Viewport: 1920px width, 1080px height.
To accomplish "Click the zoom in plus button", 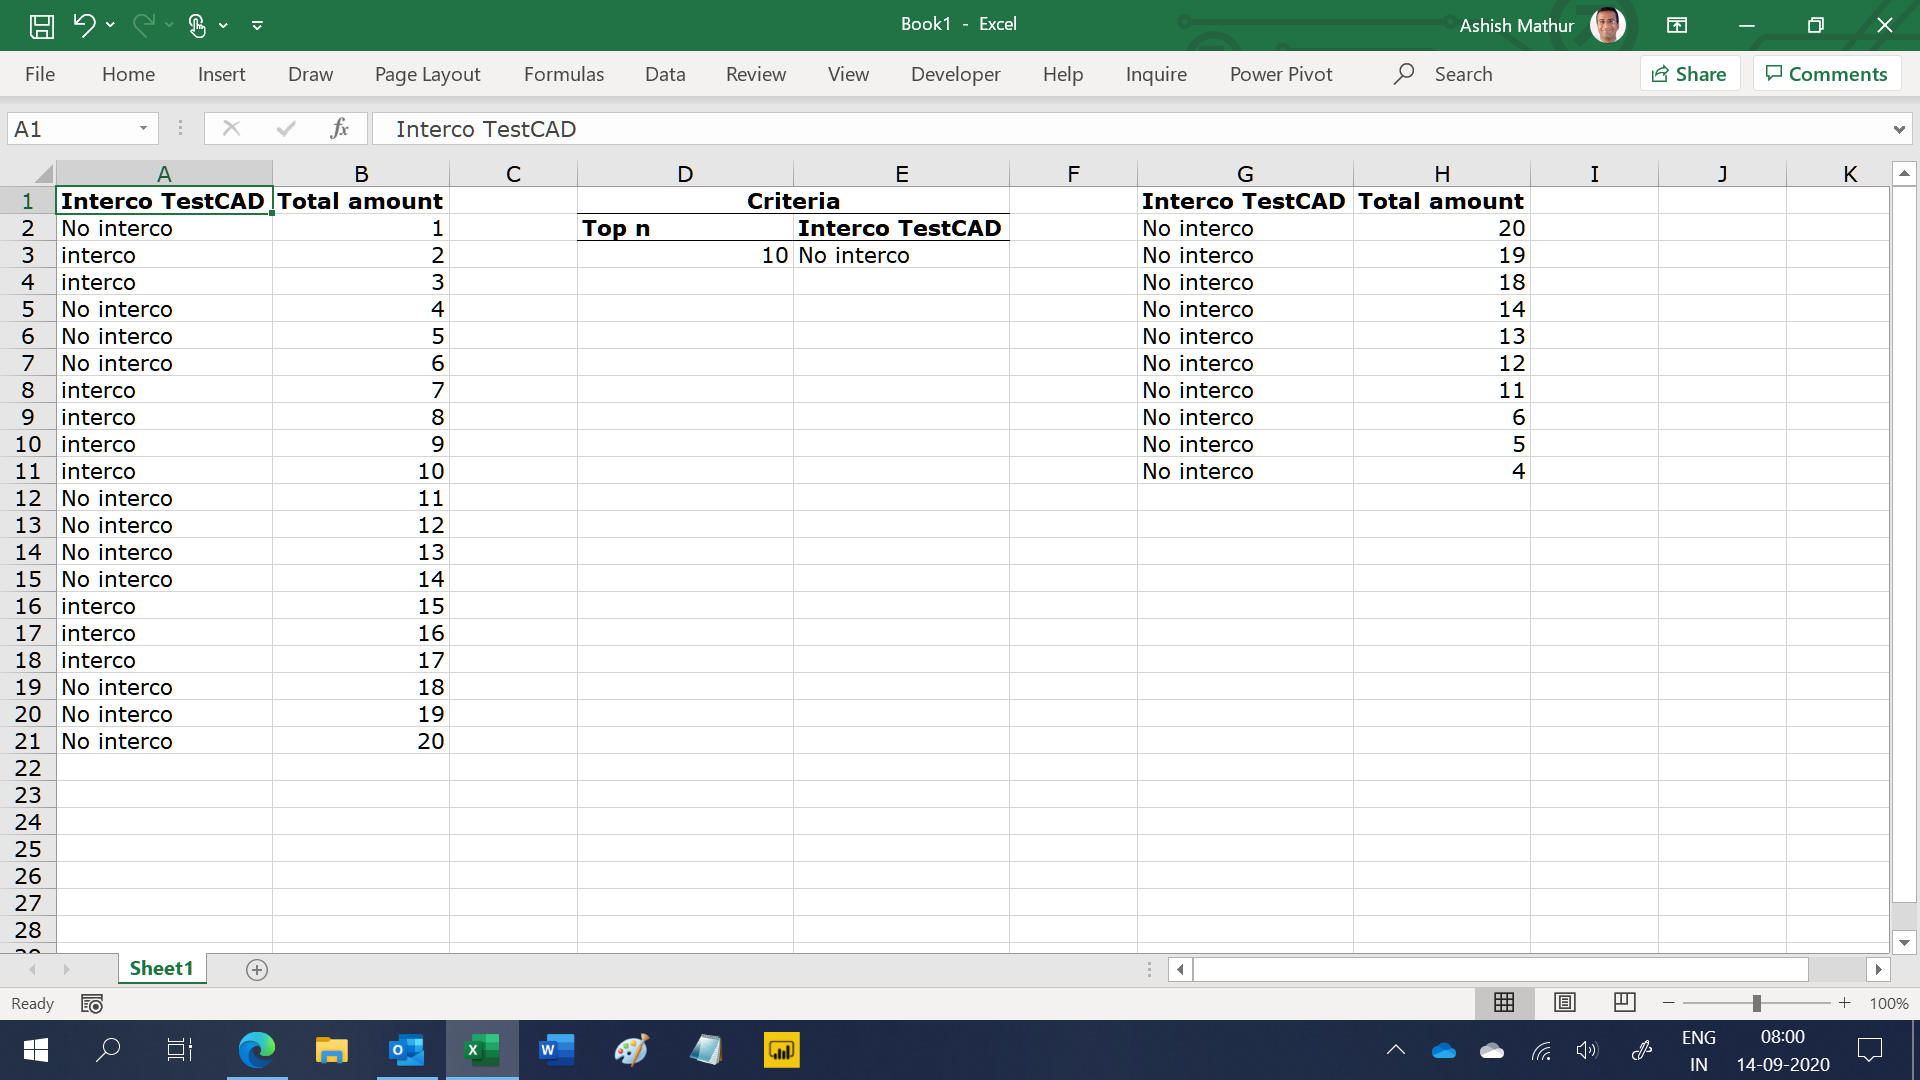I will 1844,1003.
